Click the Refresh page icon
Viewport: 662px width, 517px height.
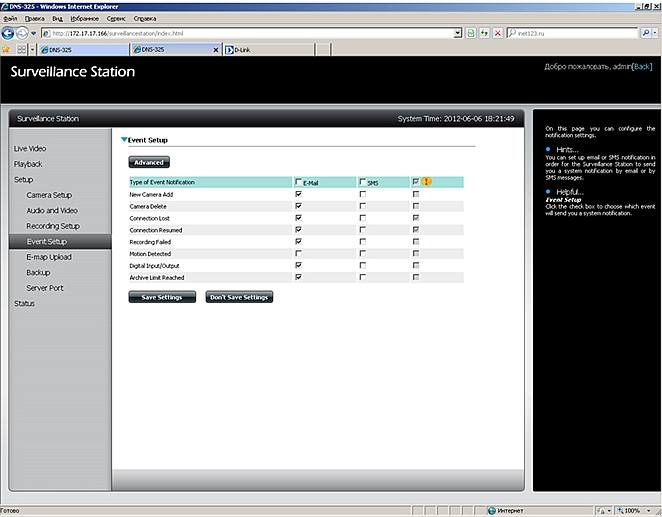[485, 33]
